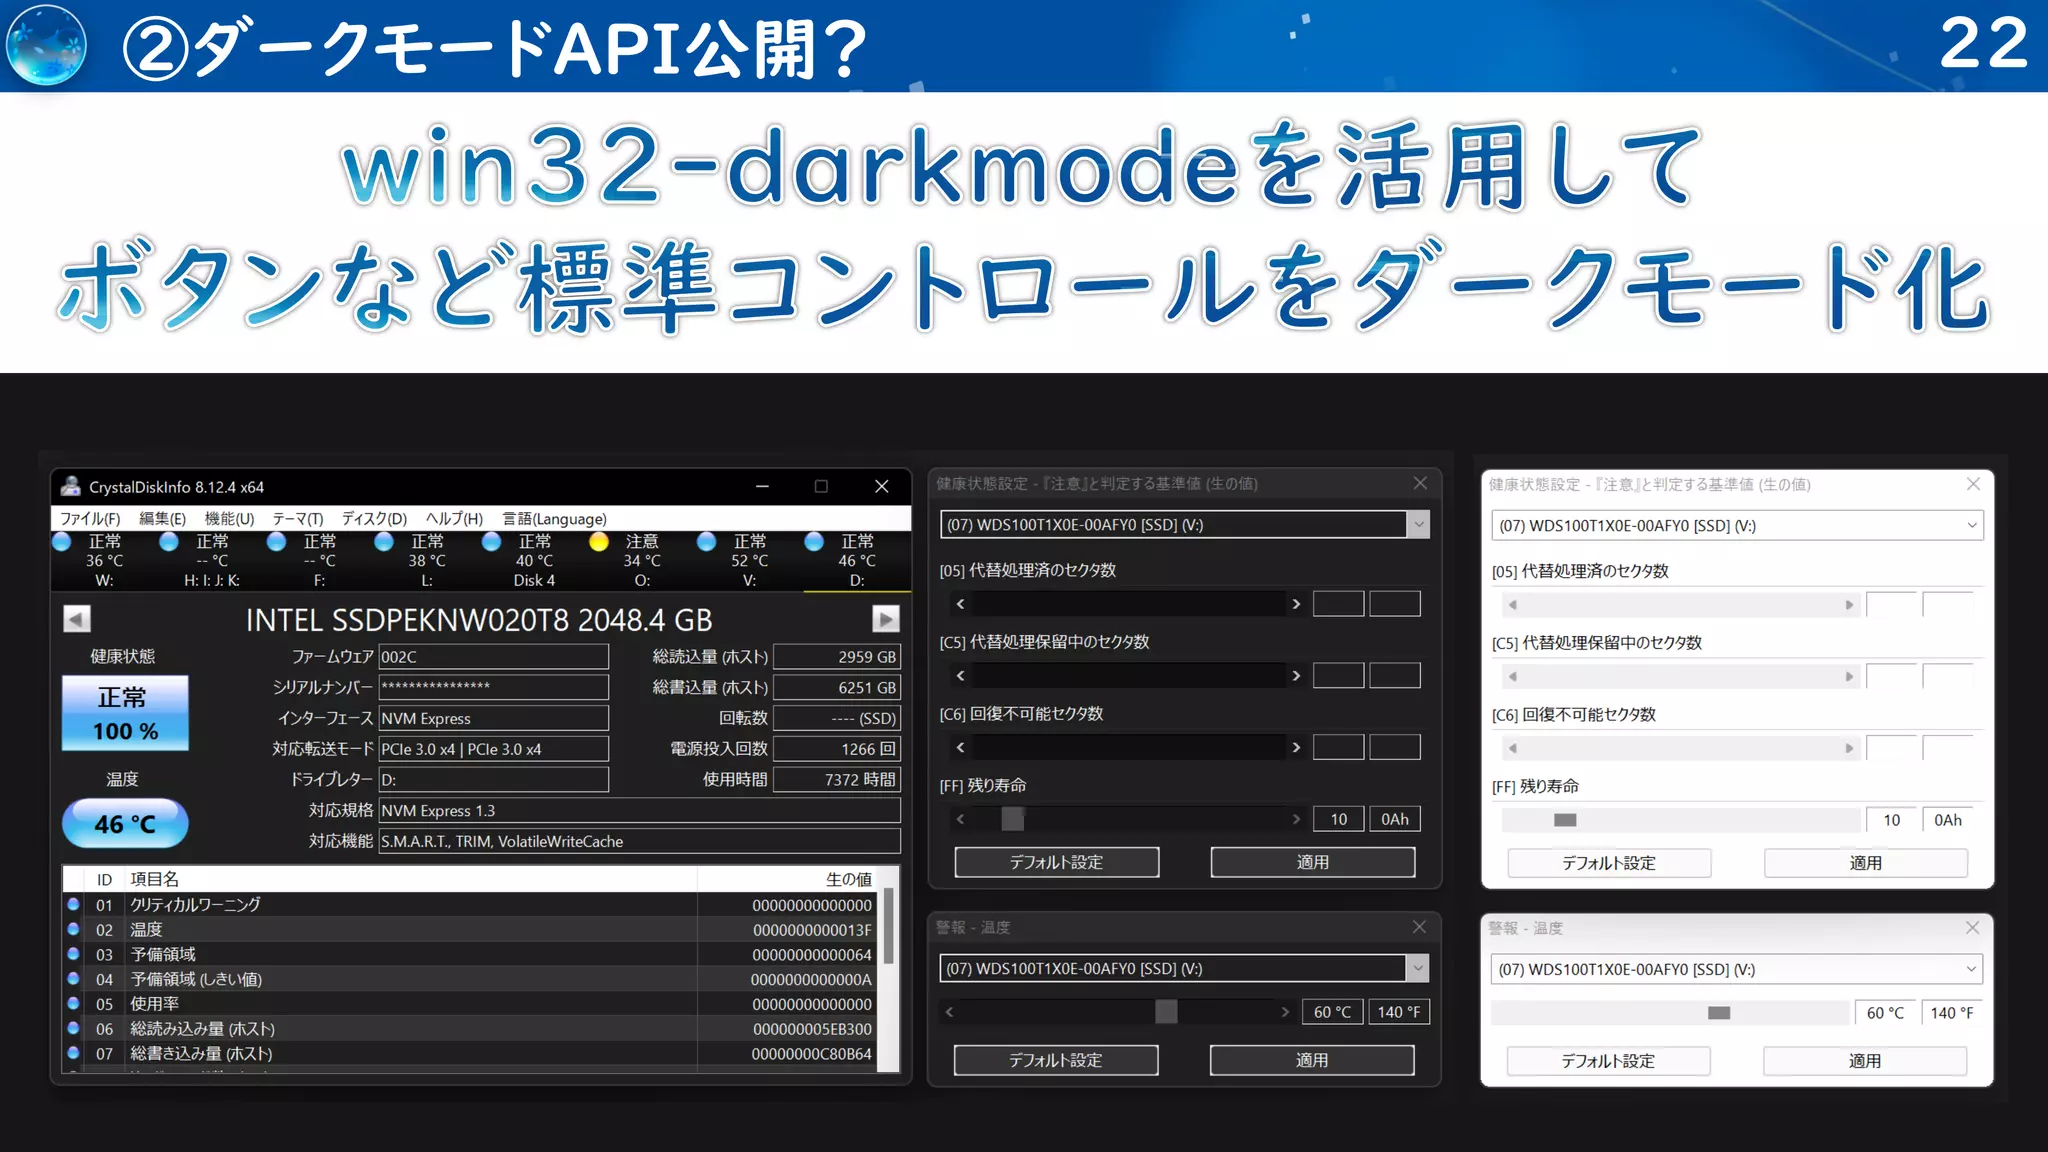Select SMART row 06 総読み込み量 (ホスト)
This screenshot has height=1152, width=2048.
(470, 1028)
